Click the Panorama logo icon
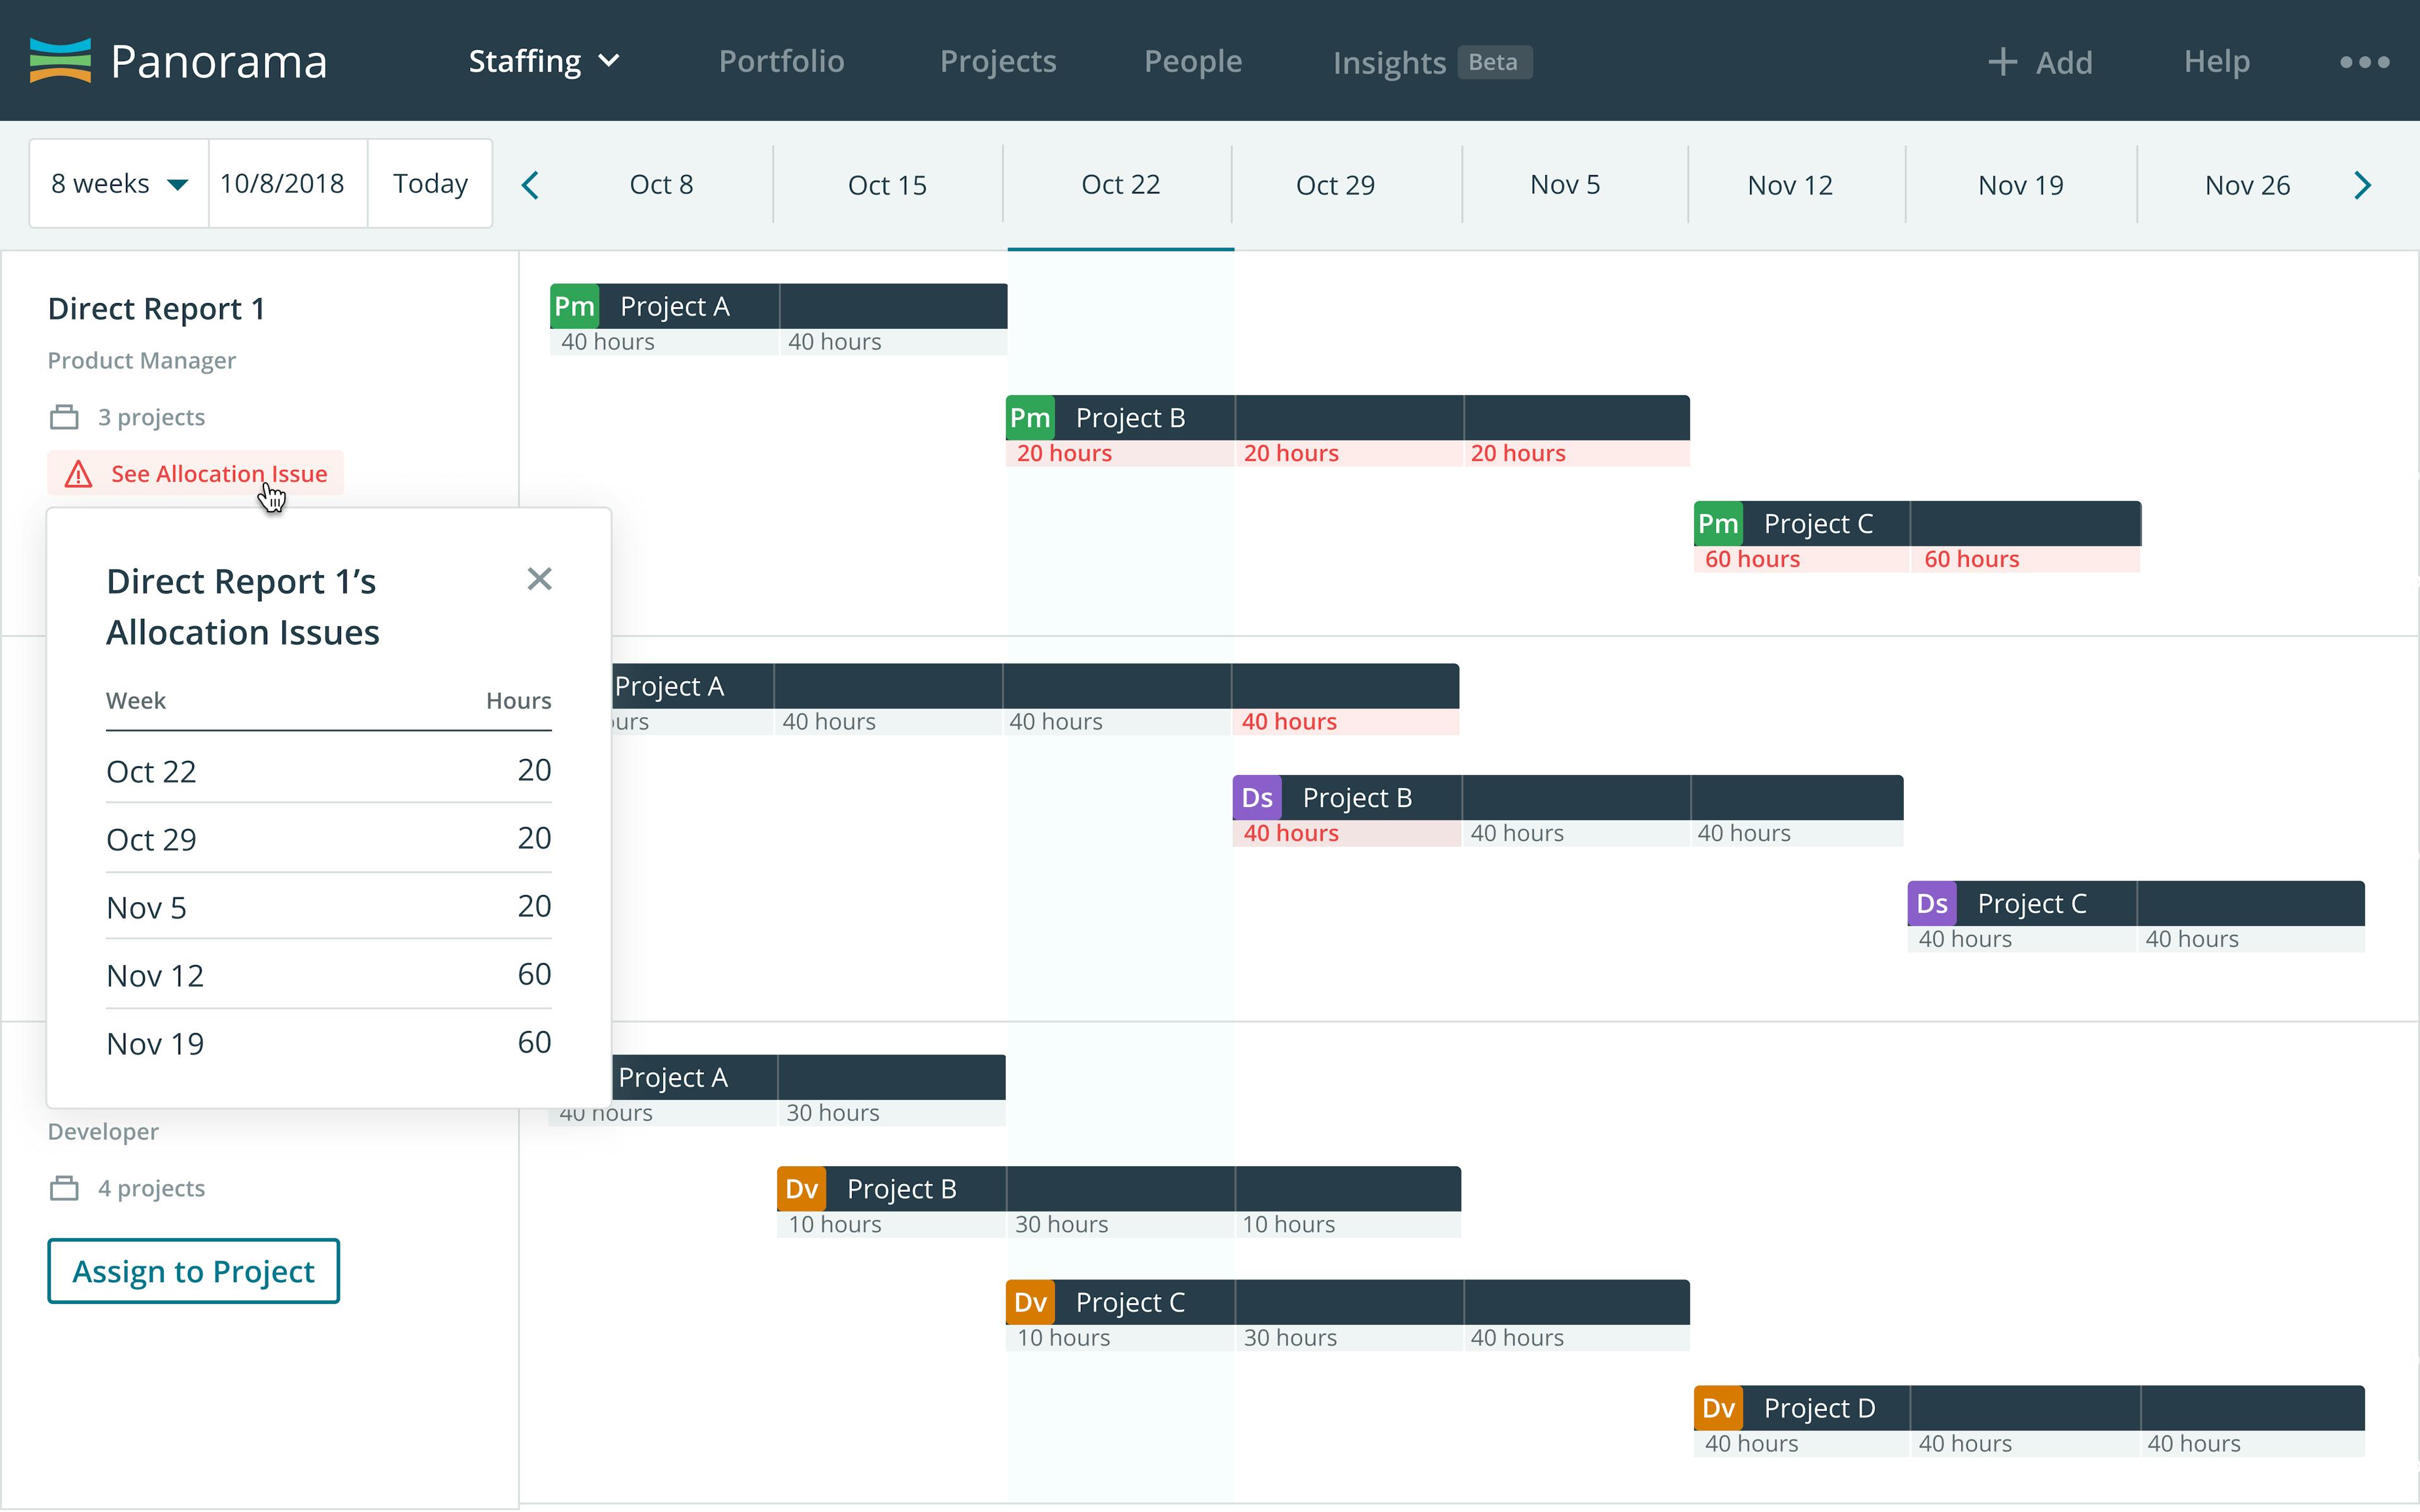Screen dimensions: 2420x1512 click(62, 60)
